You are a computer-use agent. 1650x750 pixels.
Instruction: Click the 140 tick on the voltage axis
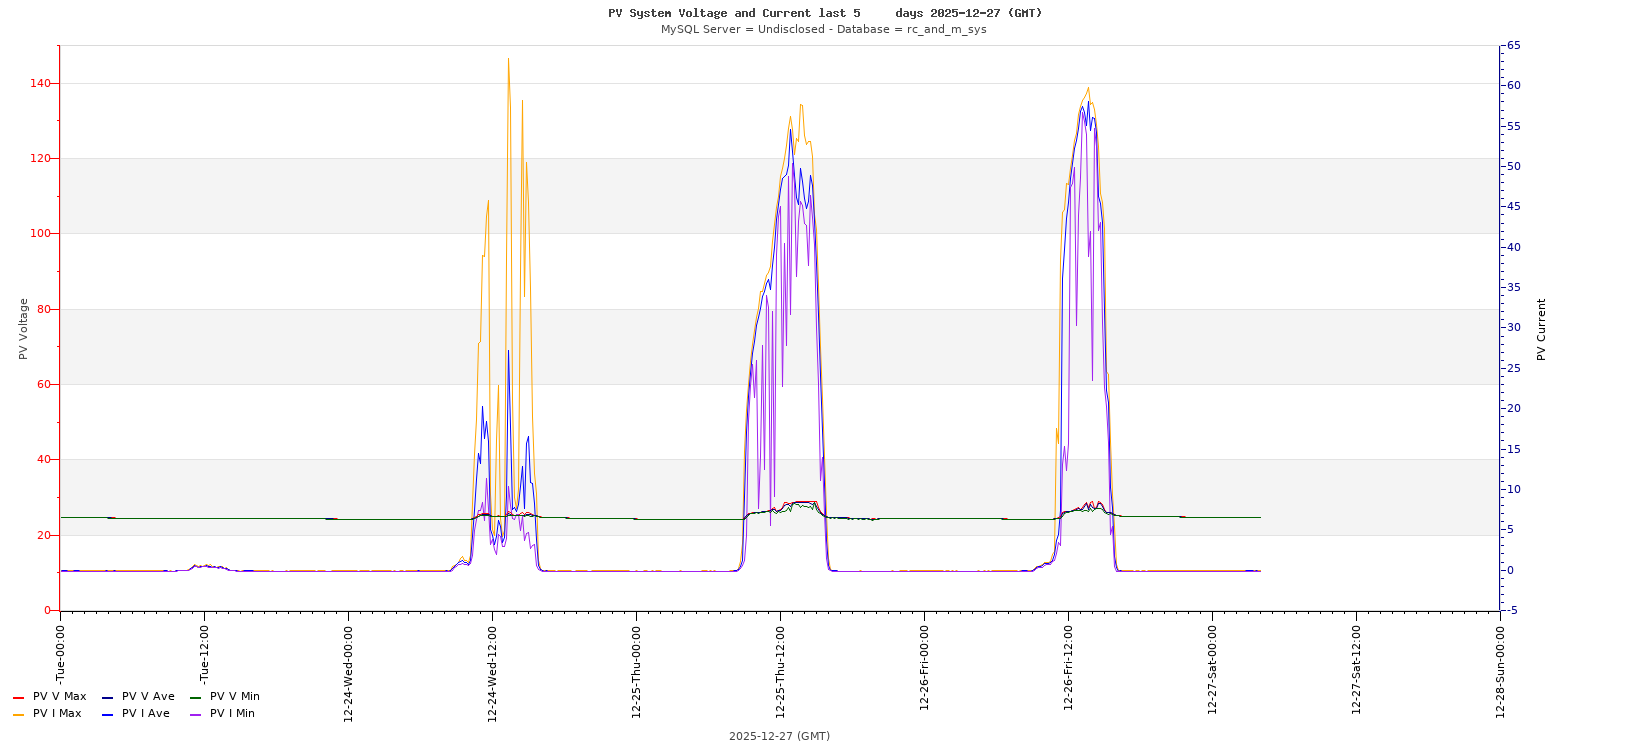click(41, 83)
